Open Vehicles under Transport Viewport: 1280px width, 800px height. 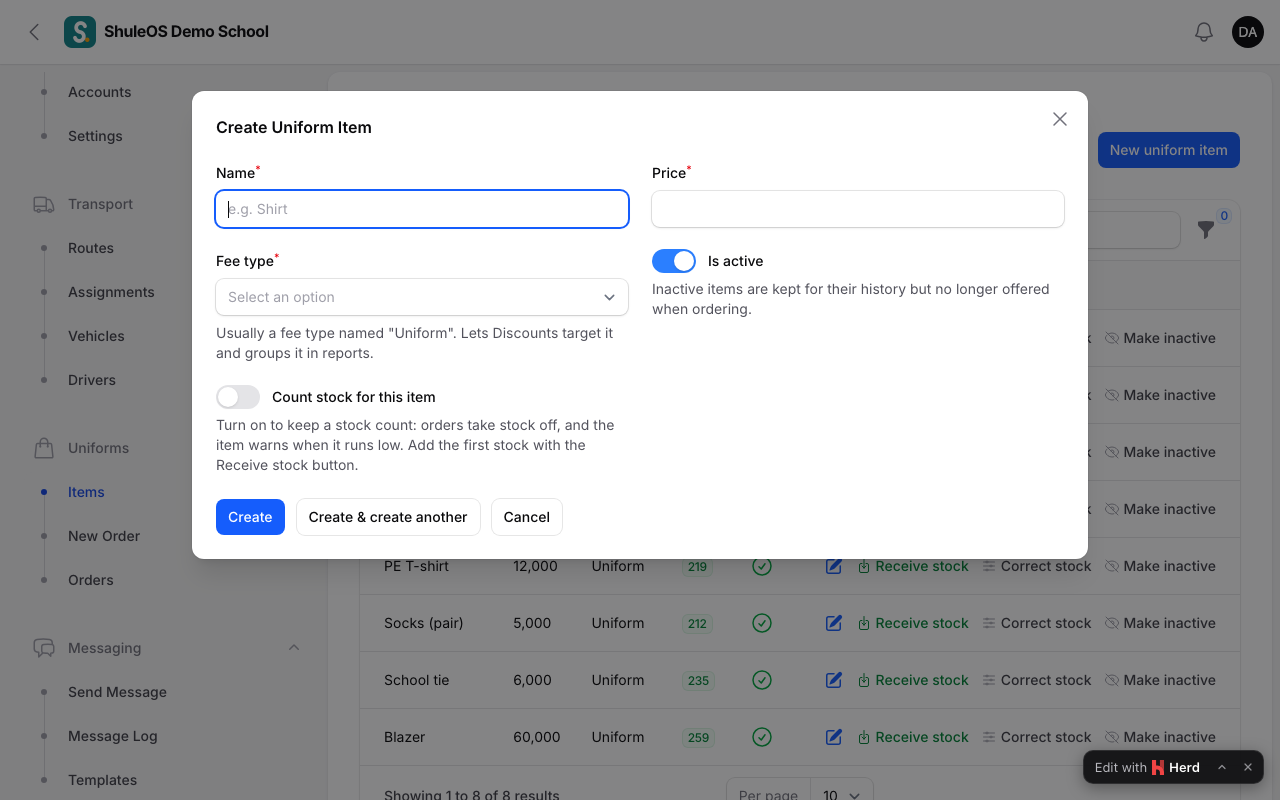pos(96,336)
